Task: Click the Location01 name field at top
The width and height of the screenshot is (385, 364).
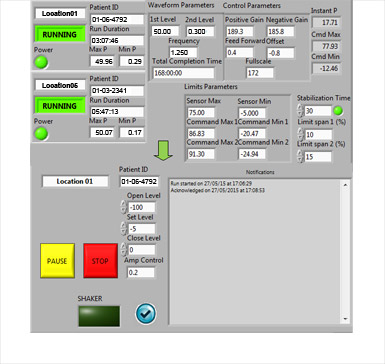Action: pos(60,13)
